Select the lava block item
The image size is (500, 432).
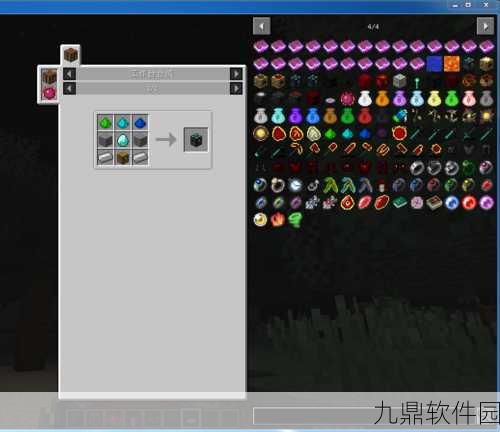(452, 64)
